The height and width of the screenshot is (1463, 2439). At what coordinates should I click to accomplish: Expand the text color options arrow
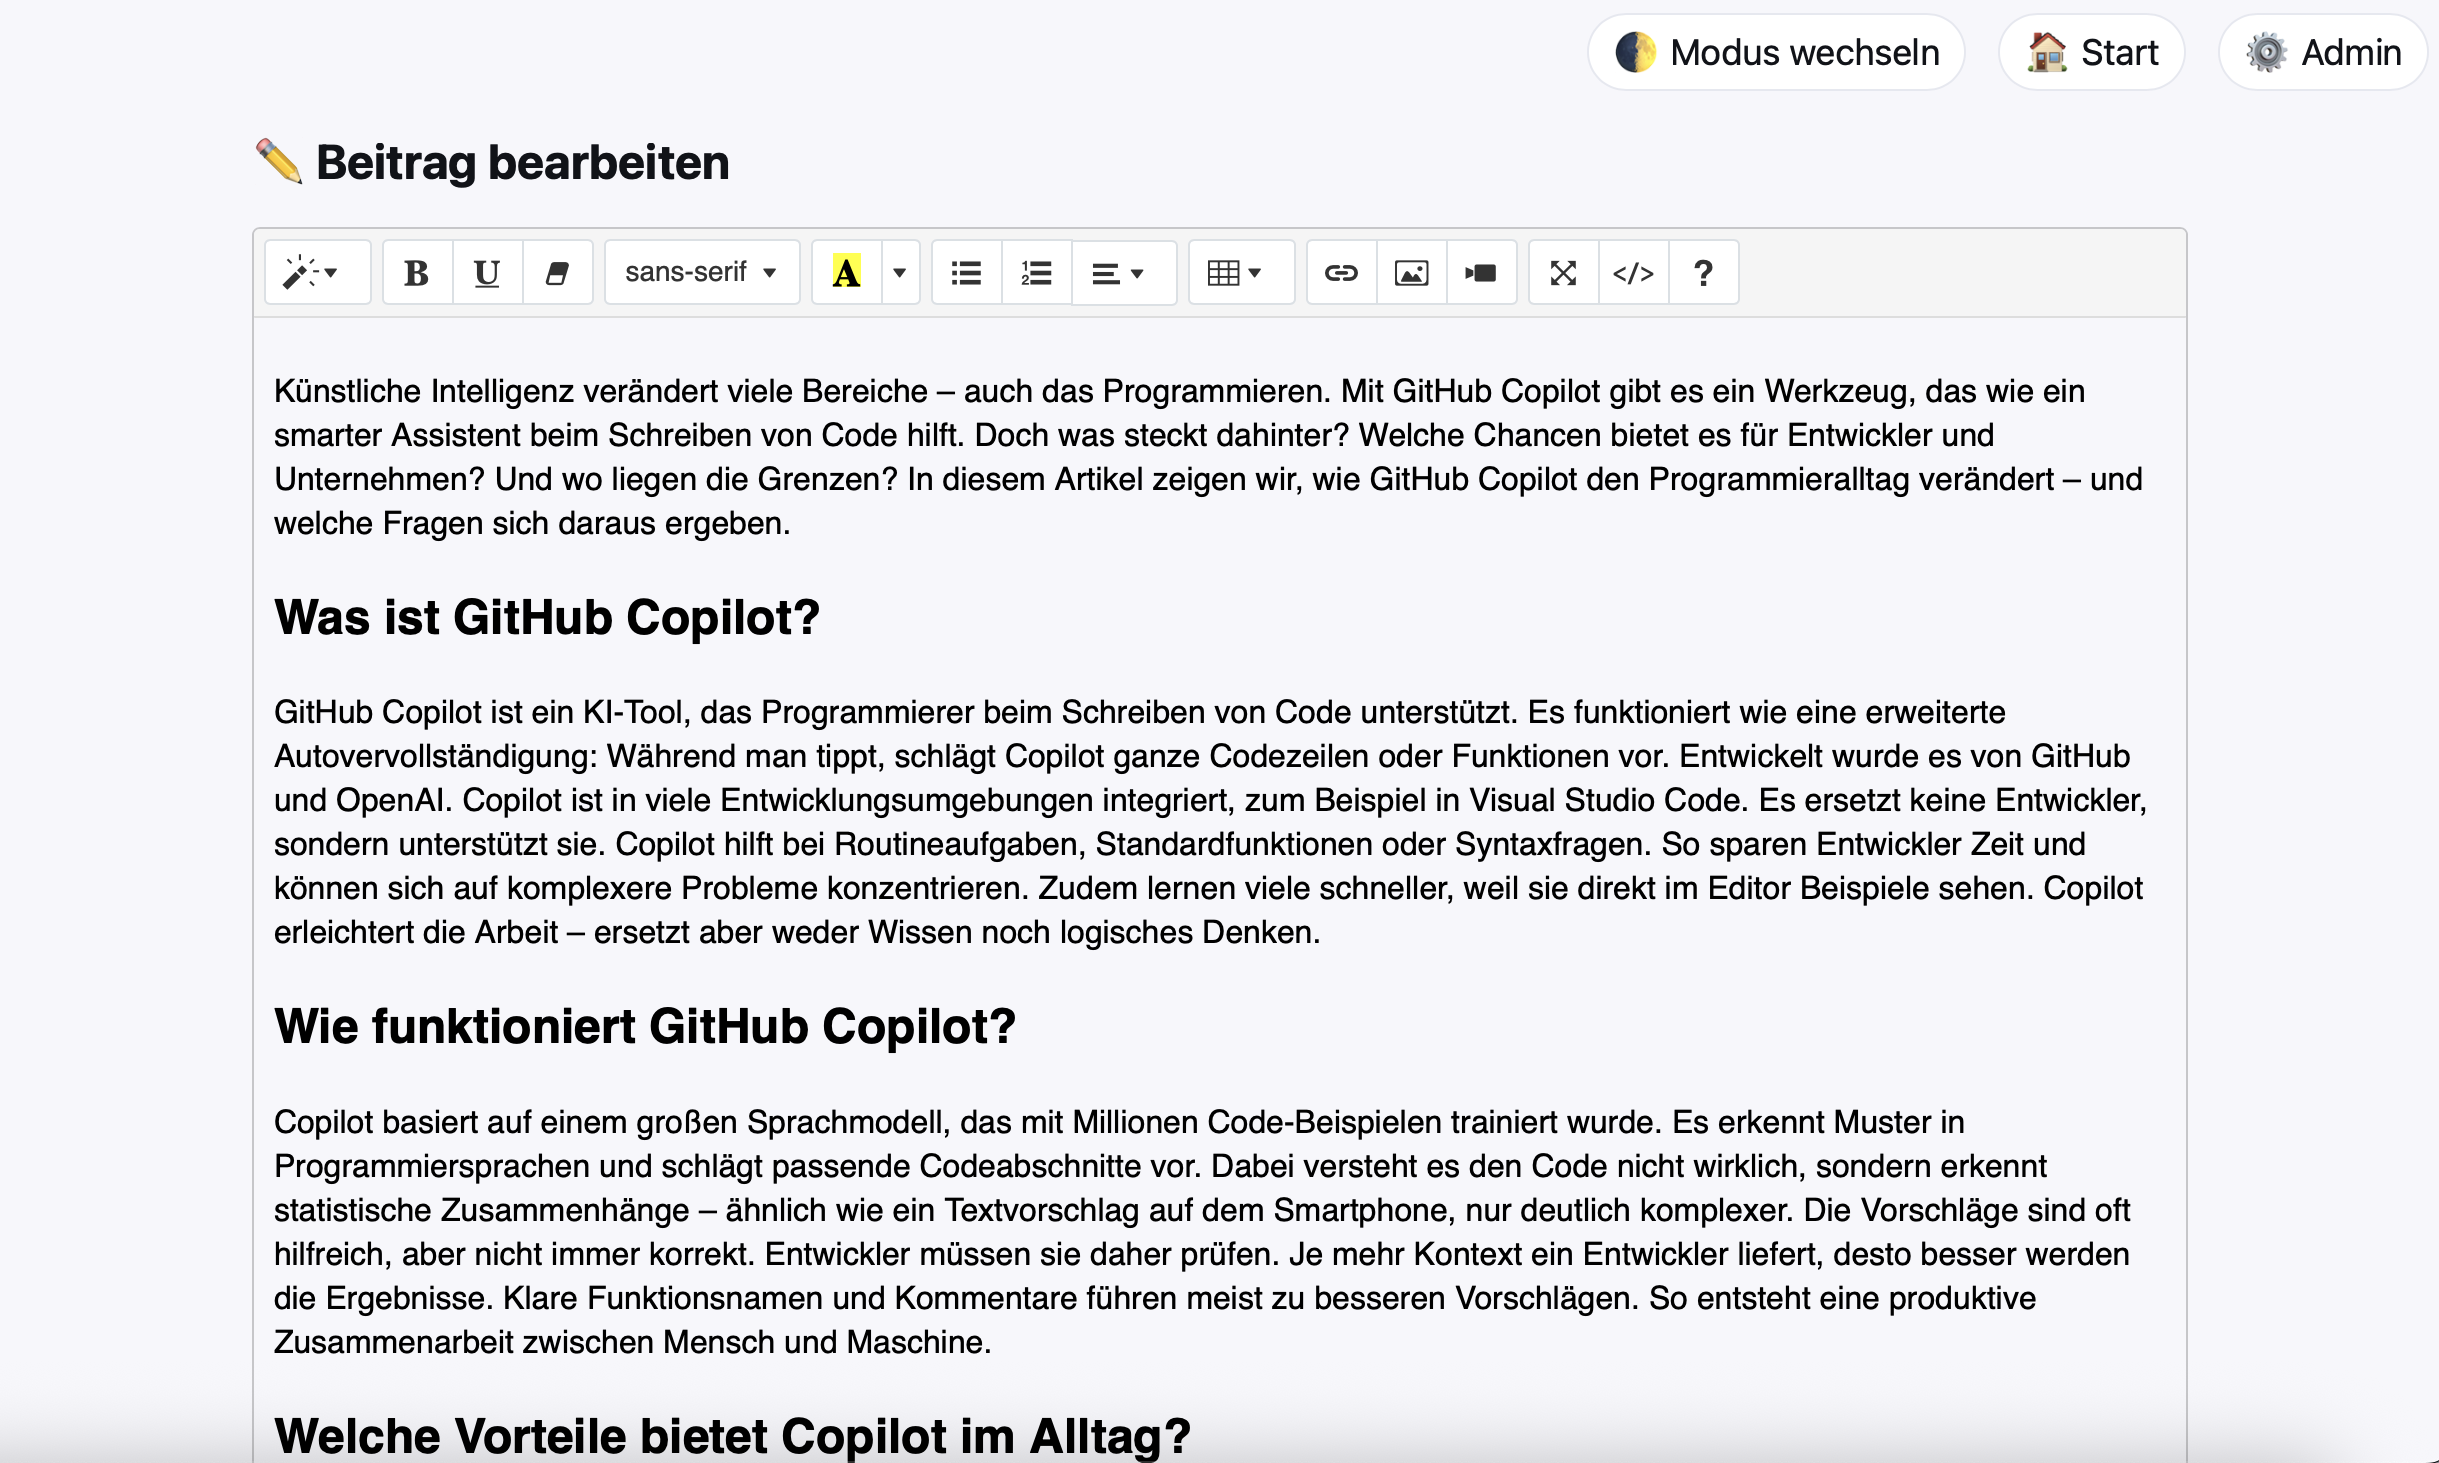[899, 273]
